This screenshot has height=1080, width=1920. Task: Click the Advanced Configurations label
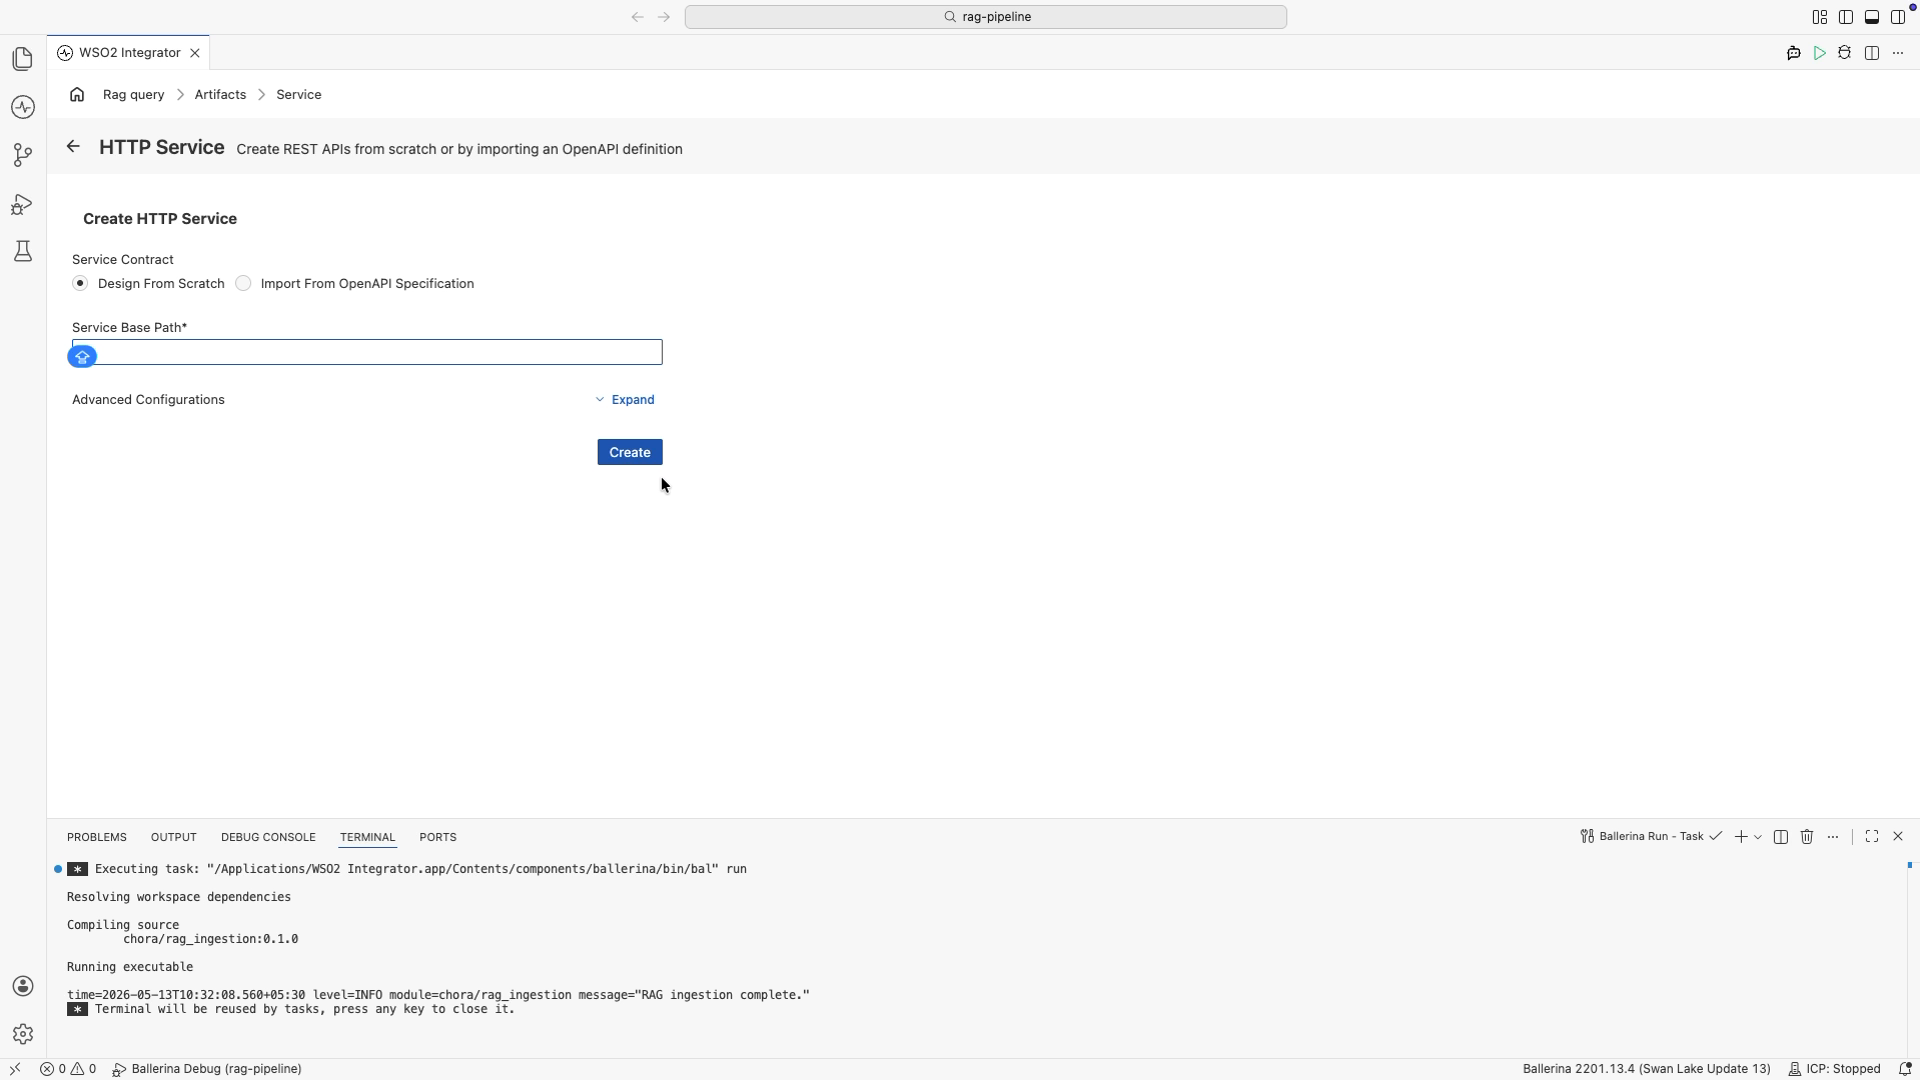pyautogui.click(x=148, y=400)
